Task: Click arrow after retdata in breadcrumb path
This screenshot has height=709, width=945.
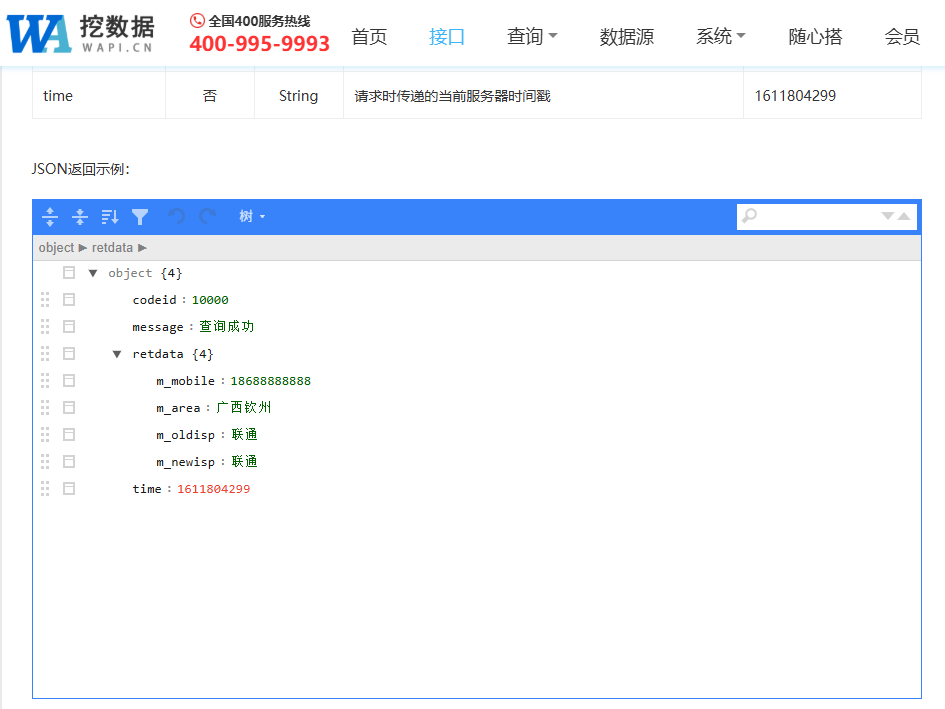Action: tap(142, 248)
